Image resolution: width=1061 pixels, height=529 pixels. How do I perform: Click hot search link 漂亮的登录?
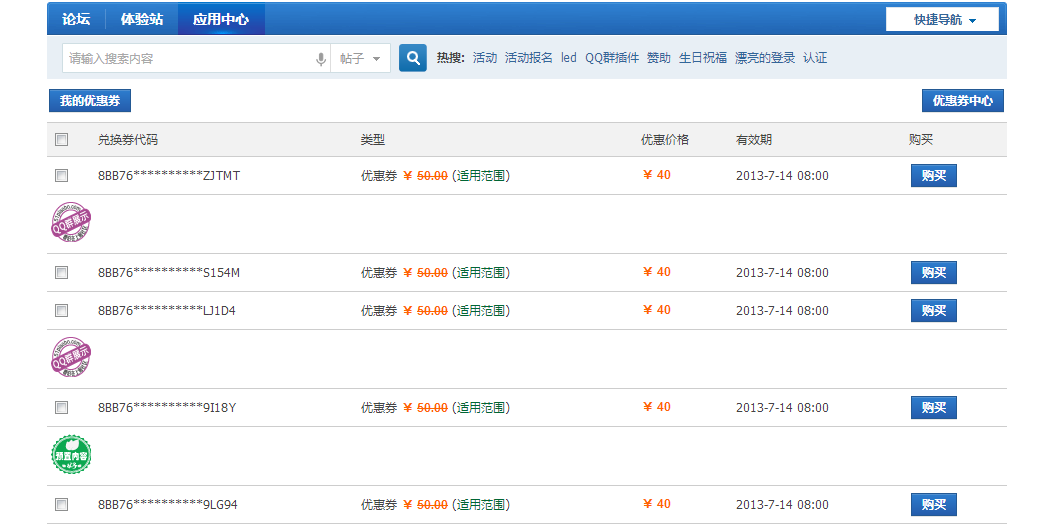click(765, 58)
